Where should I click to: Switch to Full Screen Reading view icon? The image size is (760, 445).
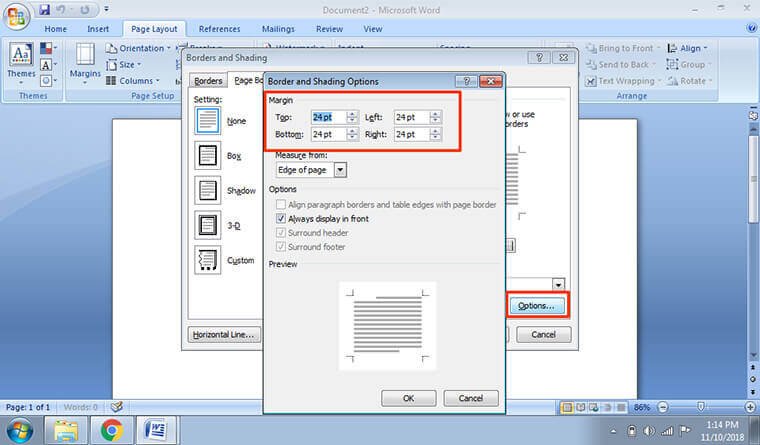coord(580,407)
